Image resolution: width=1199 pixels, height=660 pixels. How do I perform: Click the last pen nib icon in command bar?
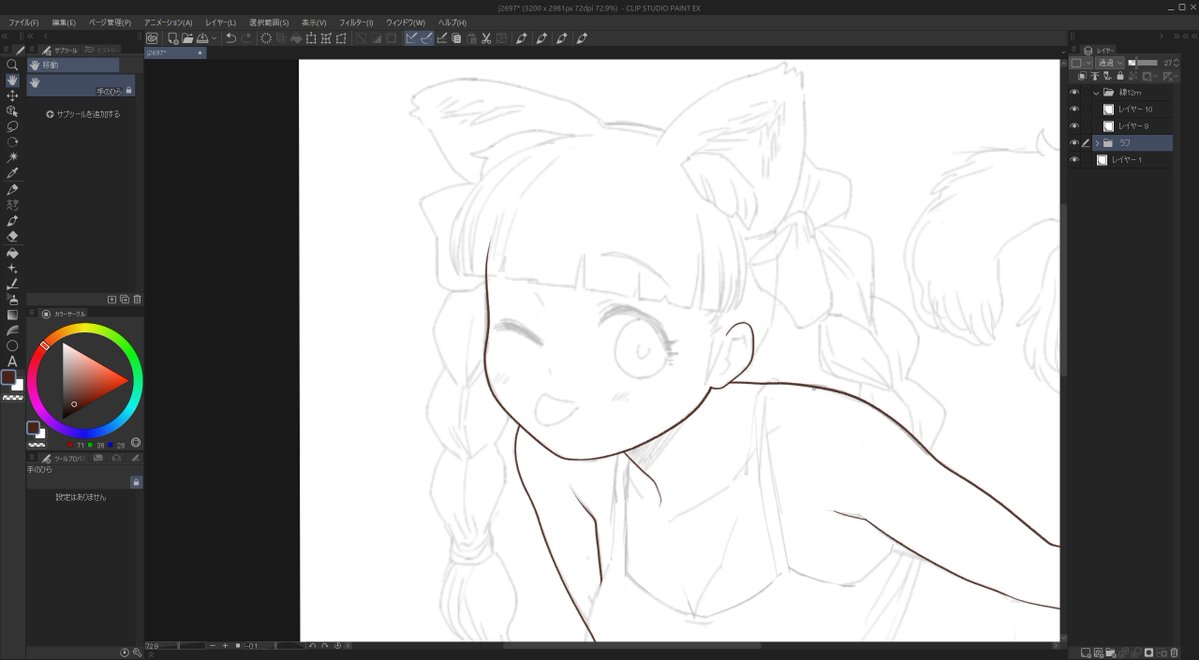tap(582, 38)
